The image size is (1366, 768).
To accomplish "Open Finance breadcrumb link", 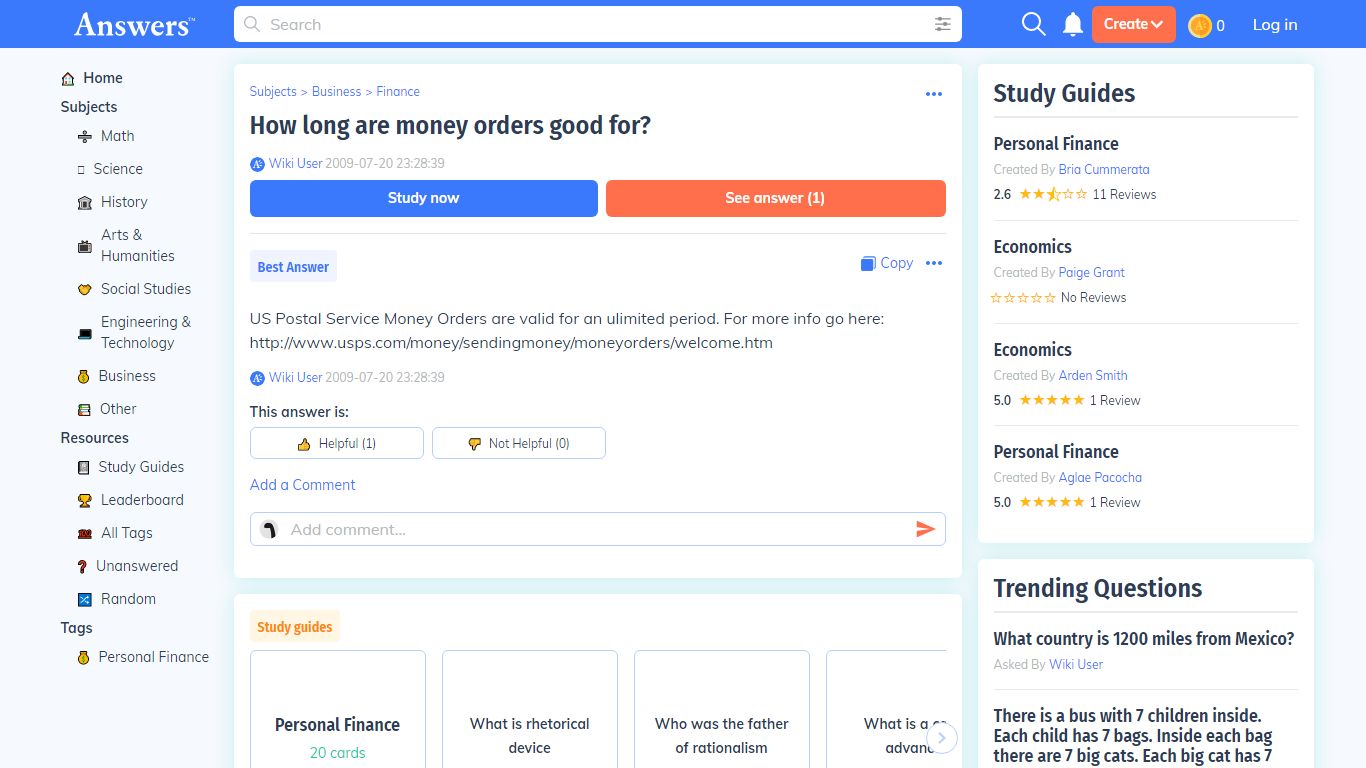I will click(398, 91).
